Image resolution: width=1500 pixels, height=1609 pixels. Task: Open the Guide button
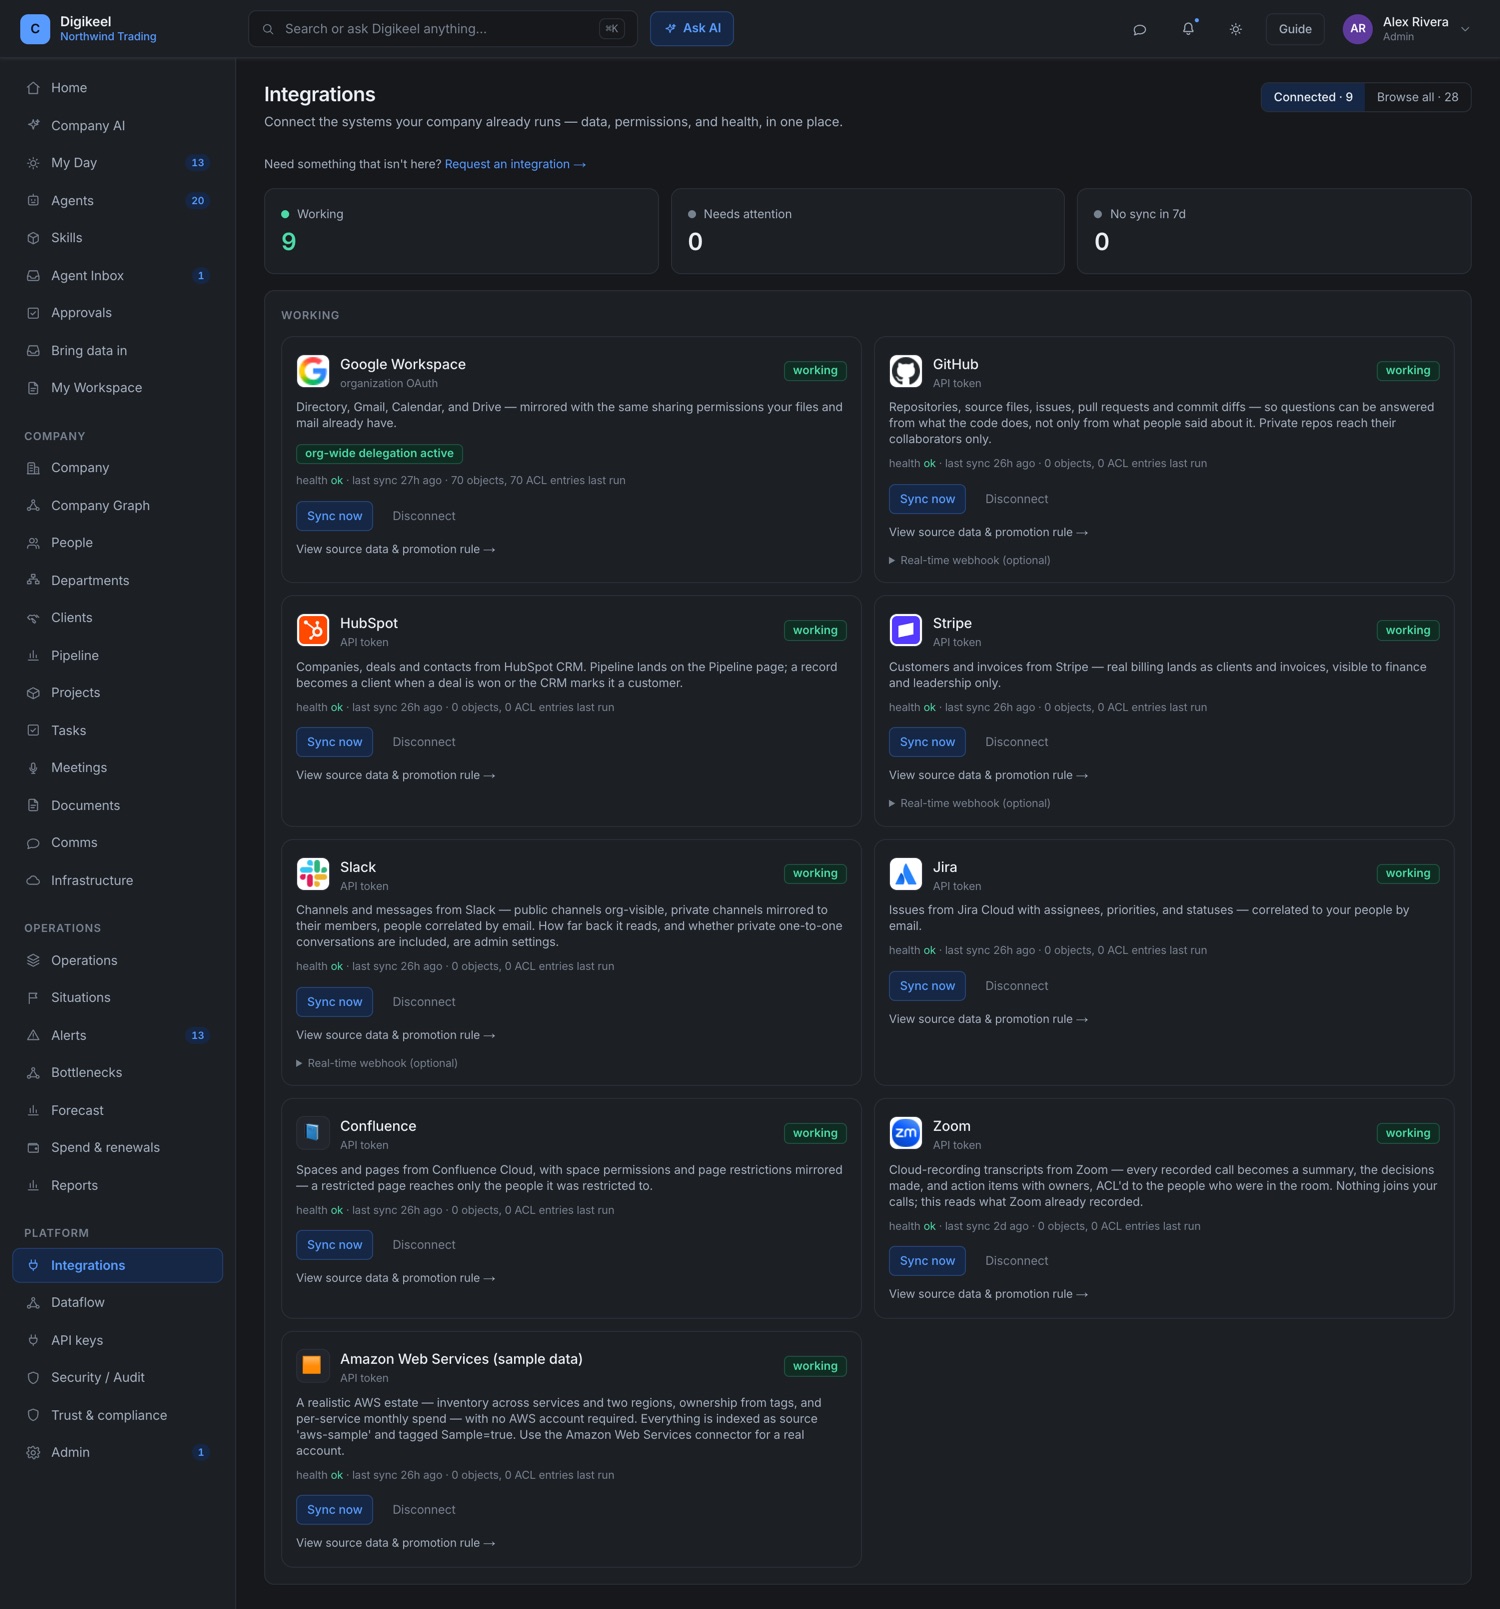[x=1295, y=29]
